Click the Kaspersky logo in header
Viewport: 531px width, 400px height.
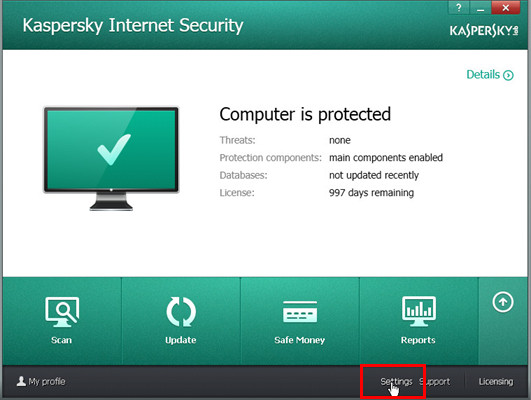[x=484, y=30]
